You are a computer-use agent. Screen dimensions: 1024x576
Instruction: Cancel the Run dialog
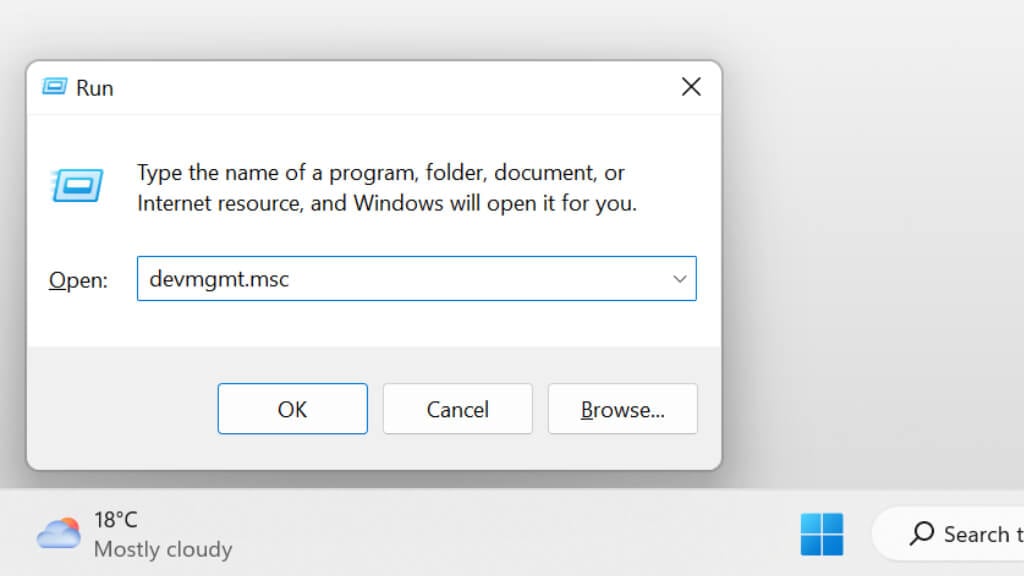tap(457, 409)
